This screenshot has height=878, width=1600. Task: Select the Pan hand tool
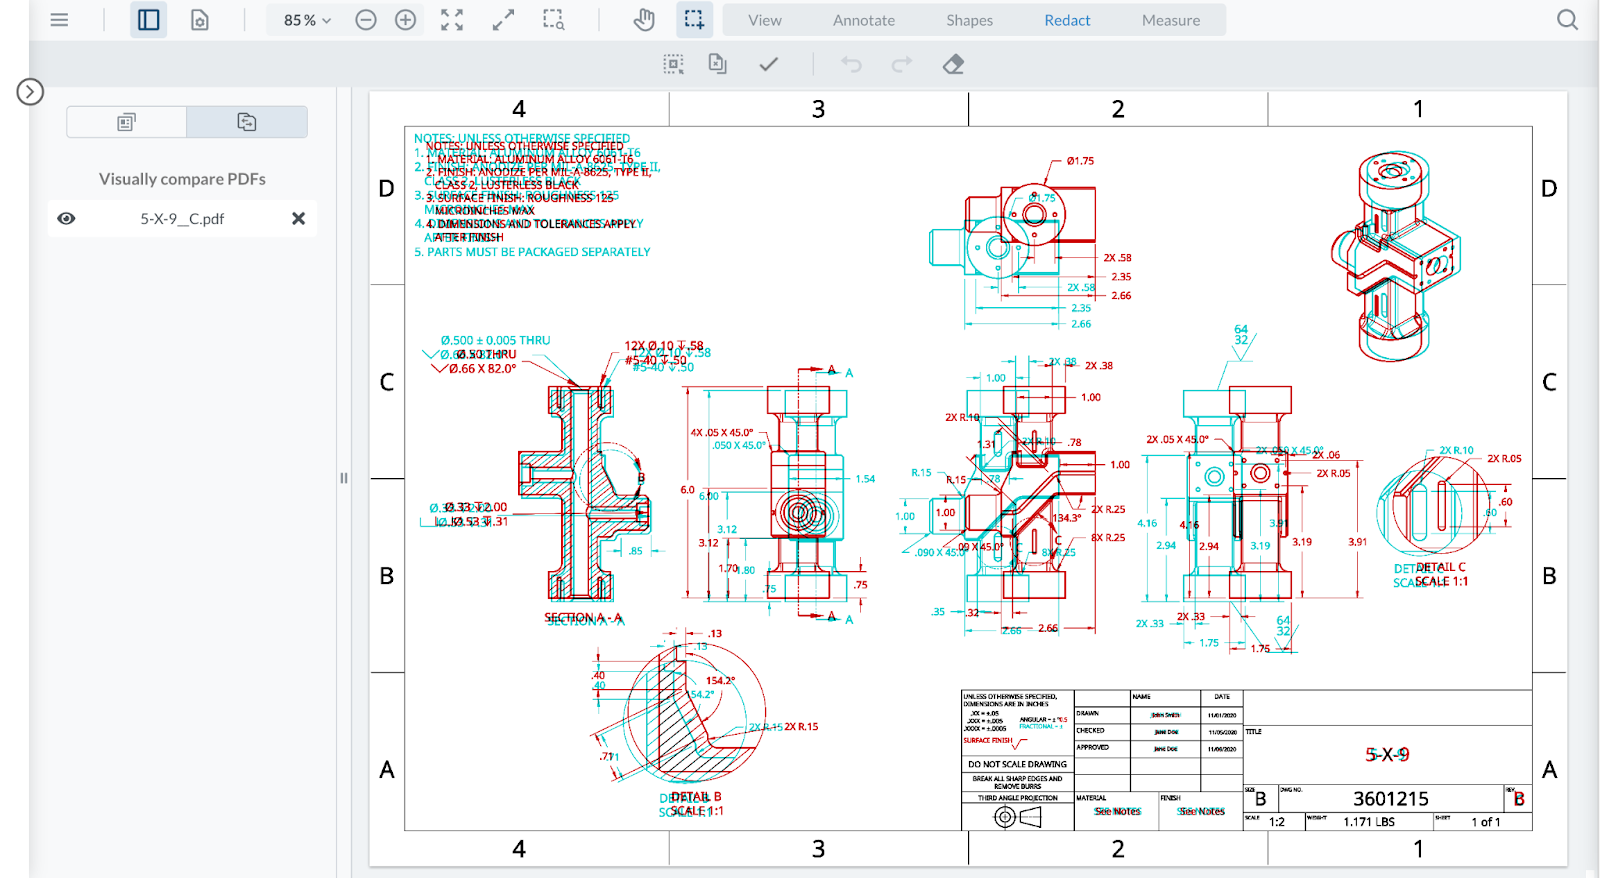tap(644, 20)
